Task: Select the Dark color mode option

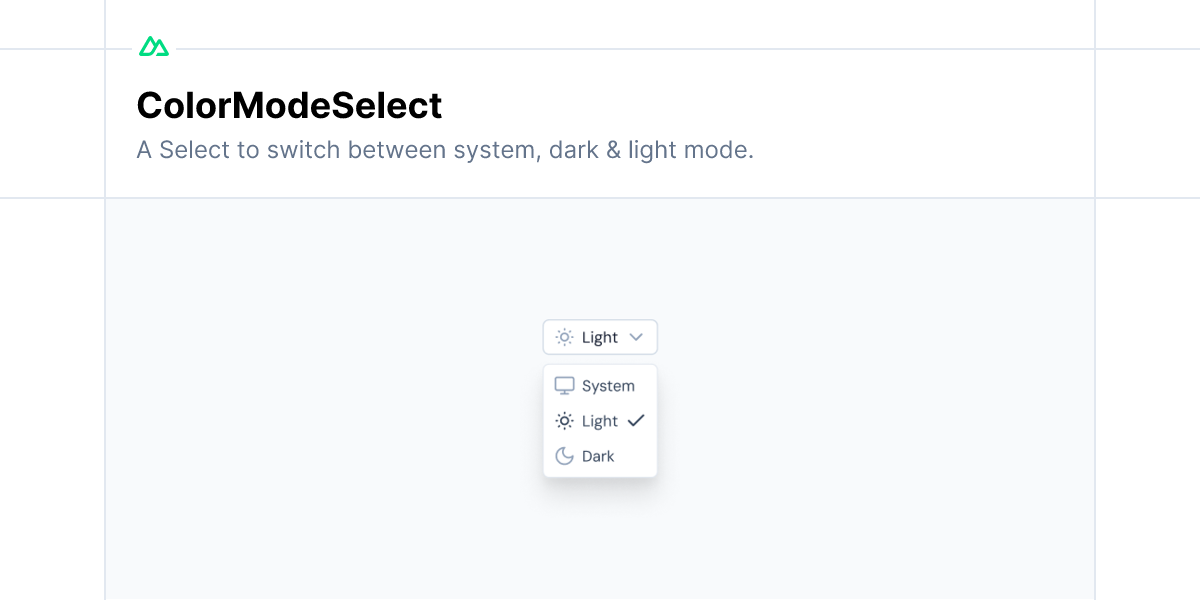Action: pos(597,456)
